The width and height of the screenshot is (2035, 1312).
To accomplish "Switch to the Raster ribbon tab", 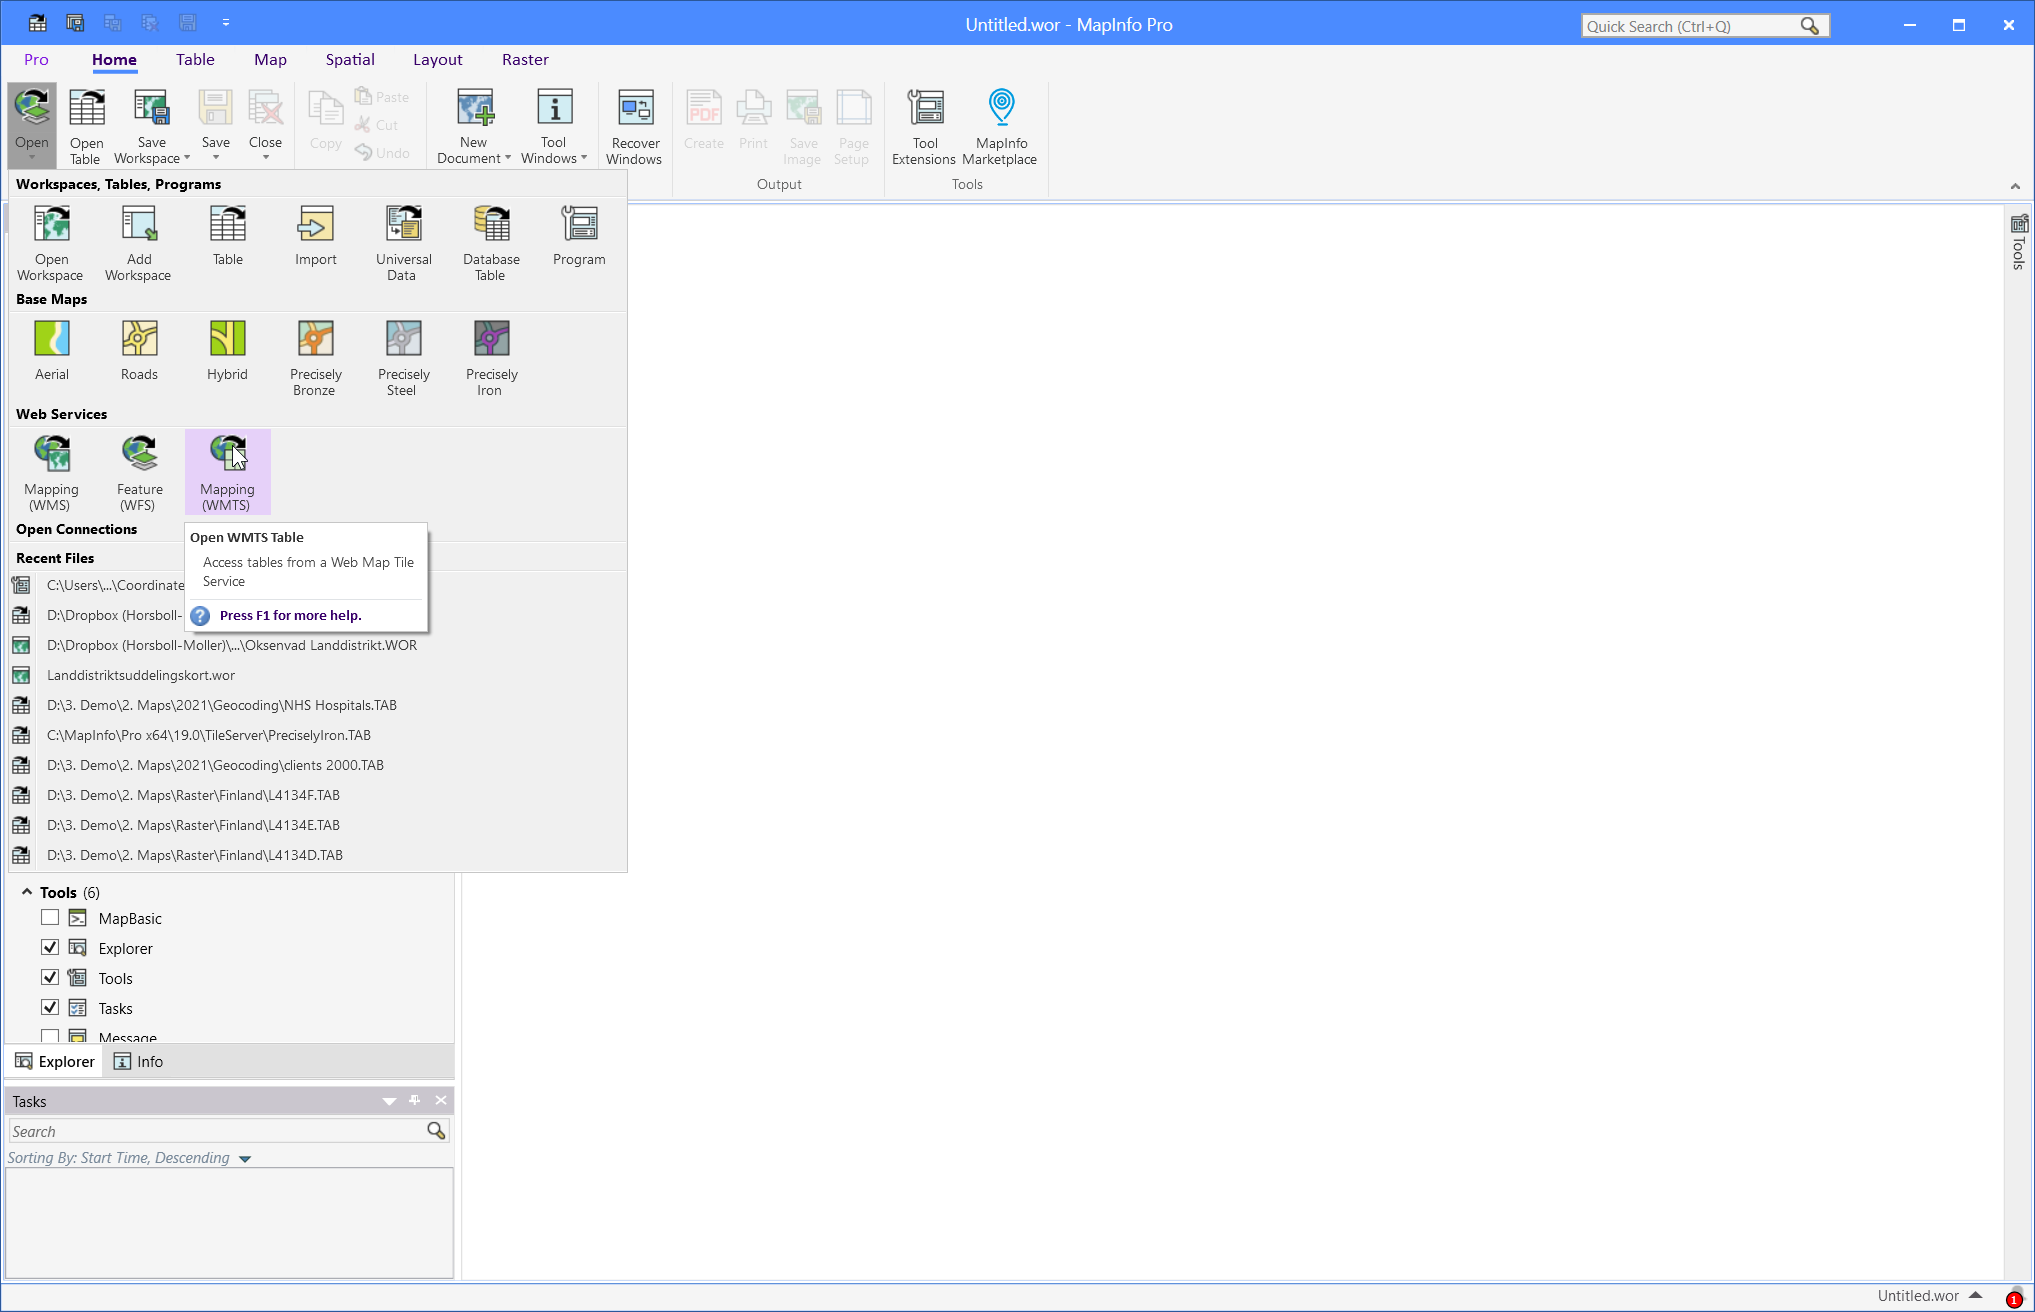I will coord(525,60).
